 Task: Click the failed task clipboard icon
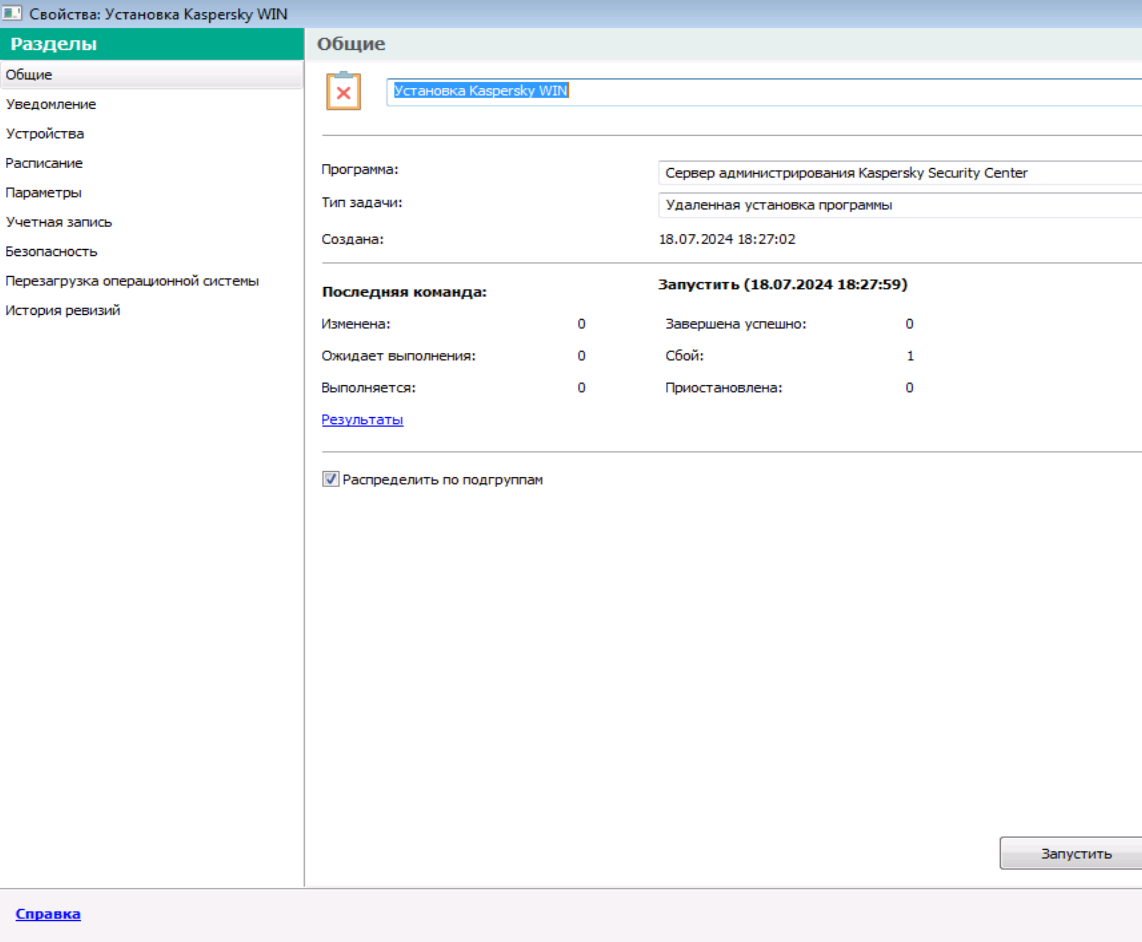[x=343, y=91]
